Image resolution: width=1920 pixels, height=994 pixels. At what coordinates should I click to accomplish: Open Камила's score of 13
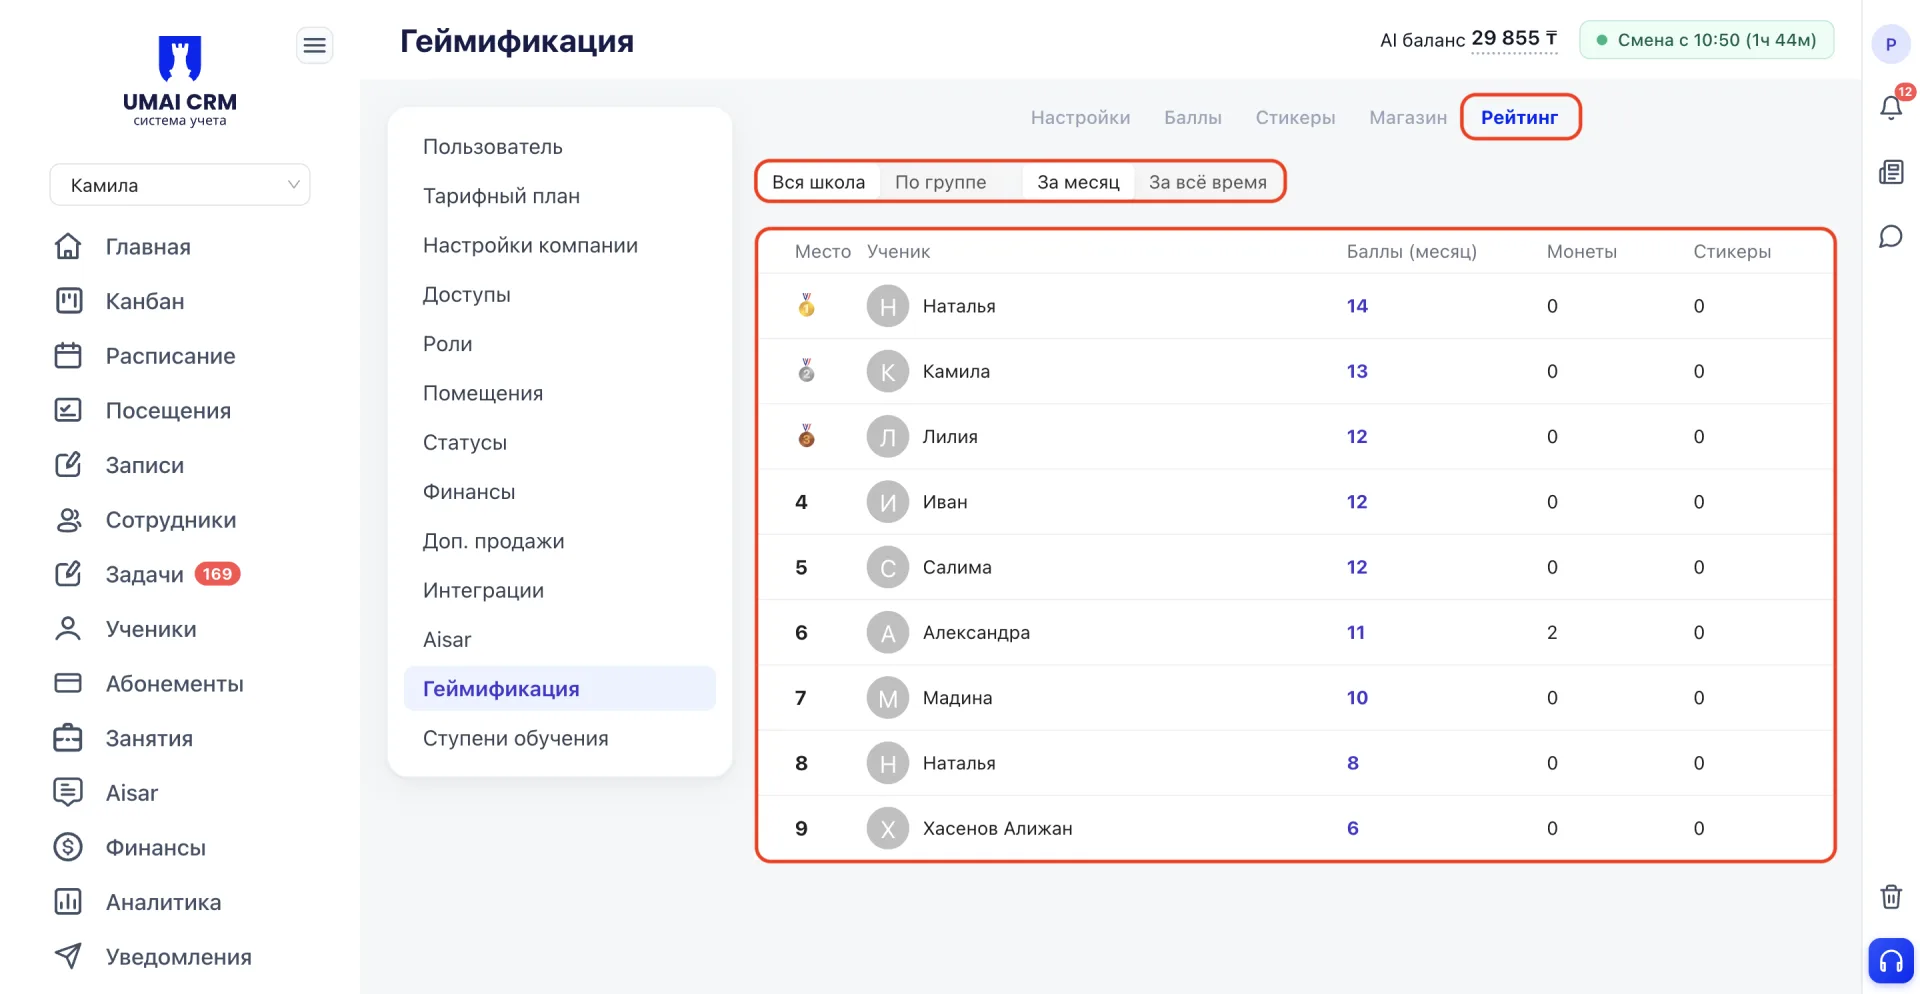pyautogui.click(x=1357, y=371)
